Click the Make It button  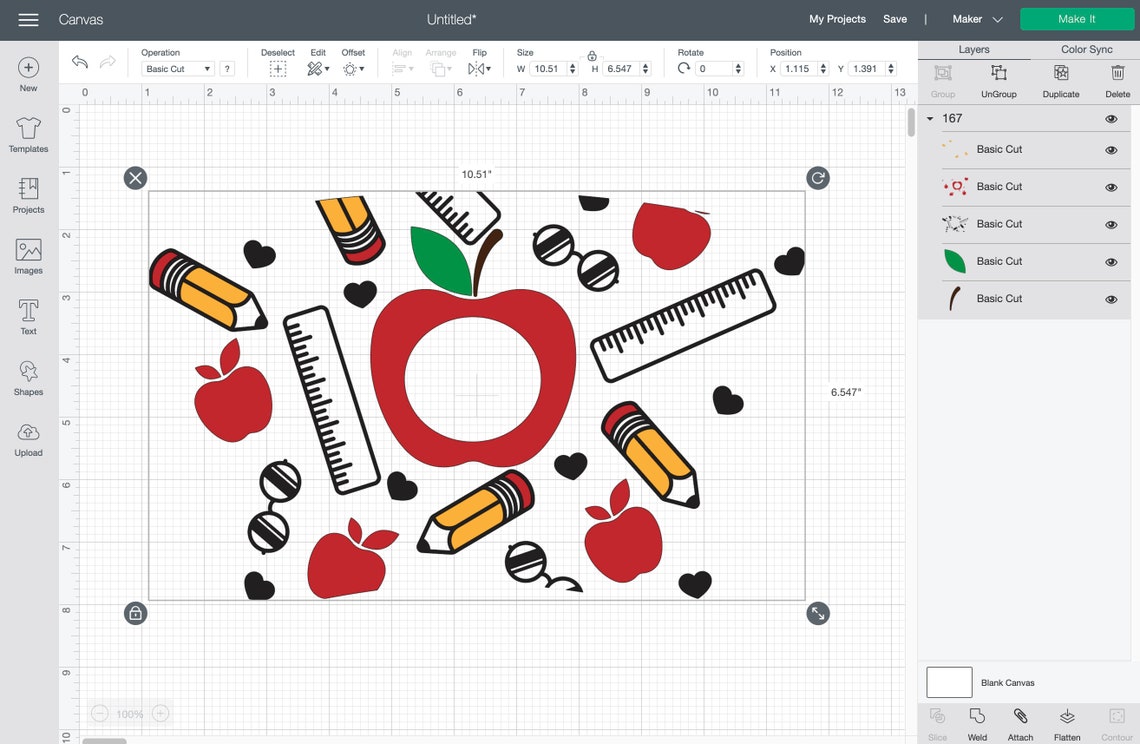tap(1077, 20)
